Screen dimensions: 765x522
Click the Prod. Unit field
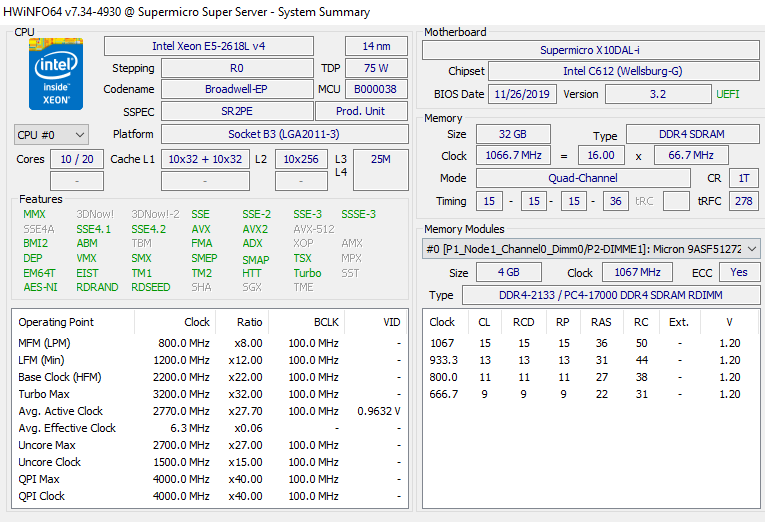362,111
